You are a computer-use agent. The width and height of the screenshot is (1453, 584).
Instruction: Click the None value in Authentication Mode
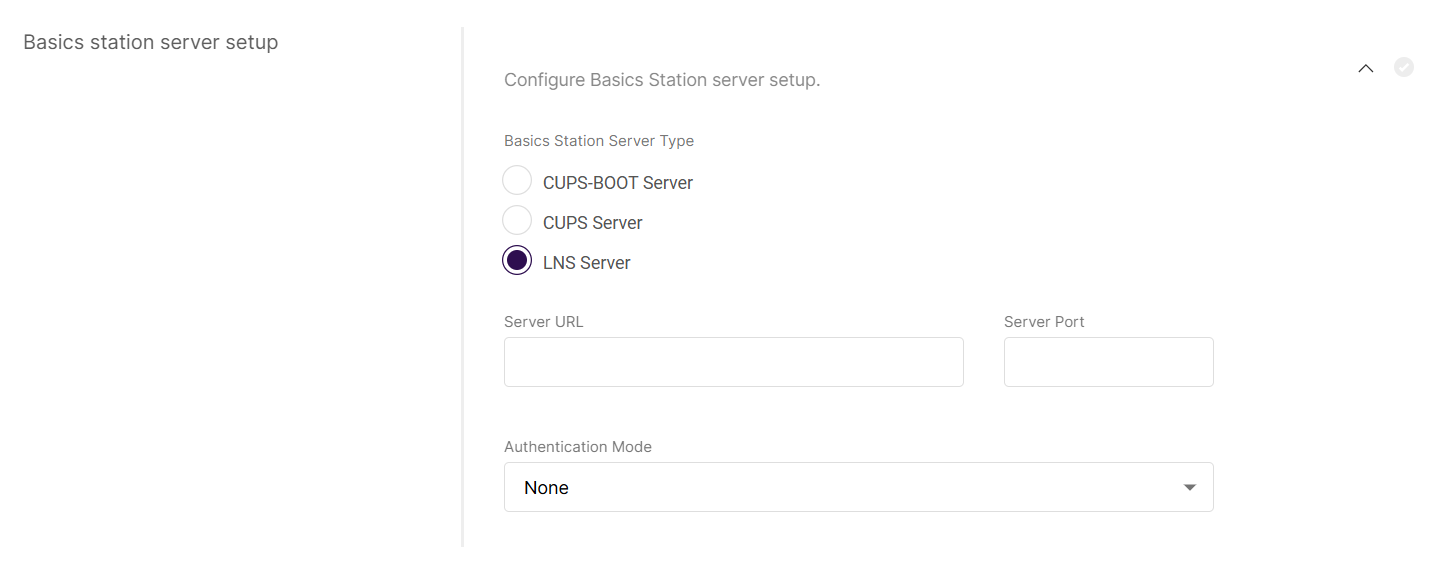[x=546, y=488]
